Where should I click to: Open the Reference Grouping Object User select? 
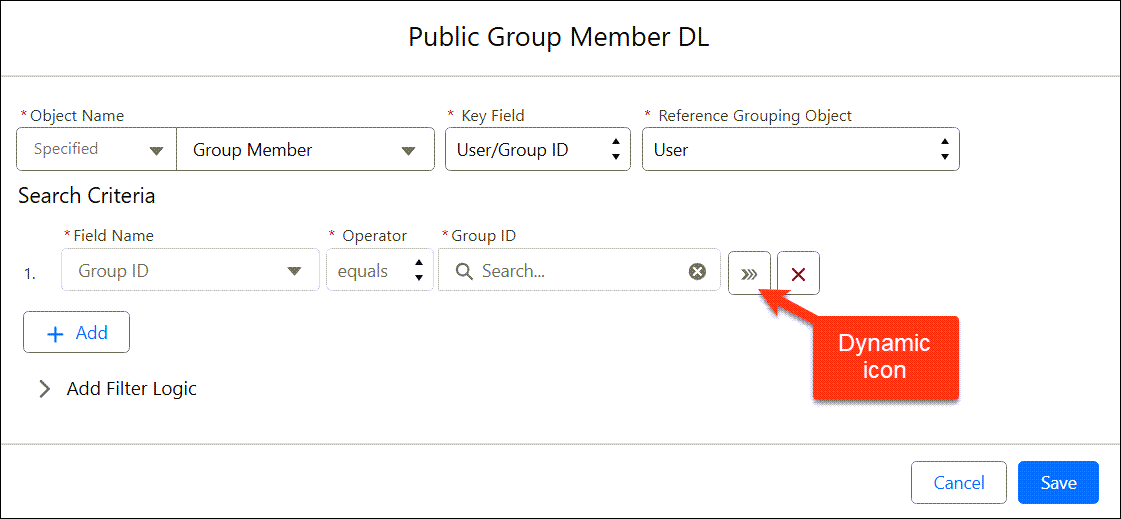801,149
